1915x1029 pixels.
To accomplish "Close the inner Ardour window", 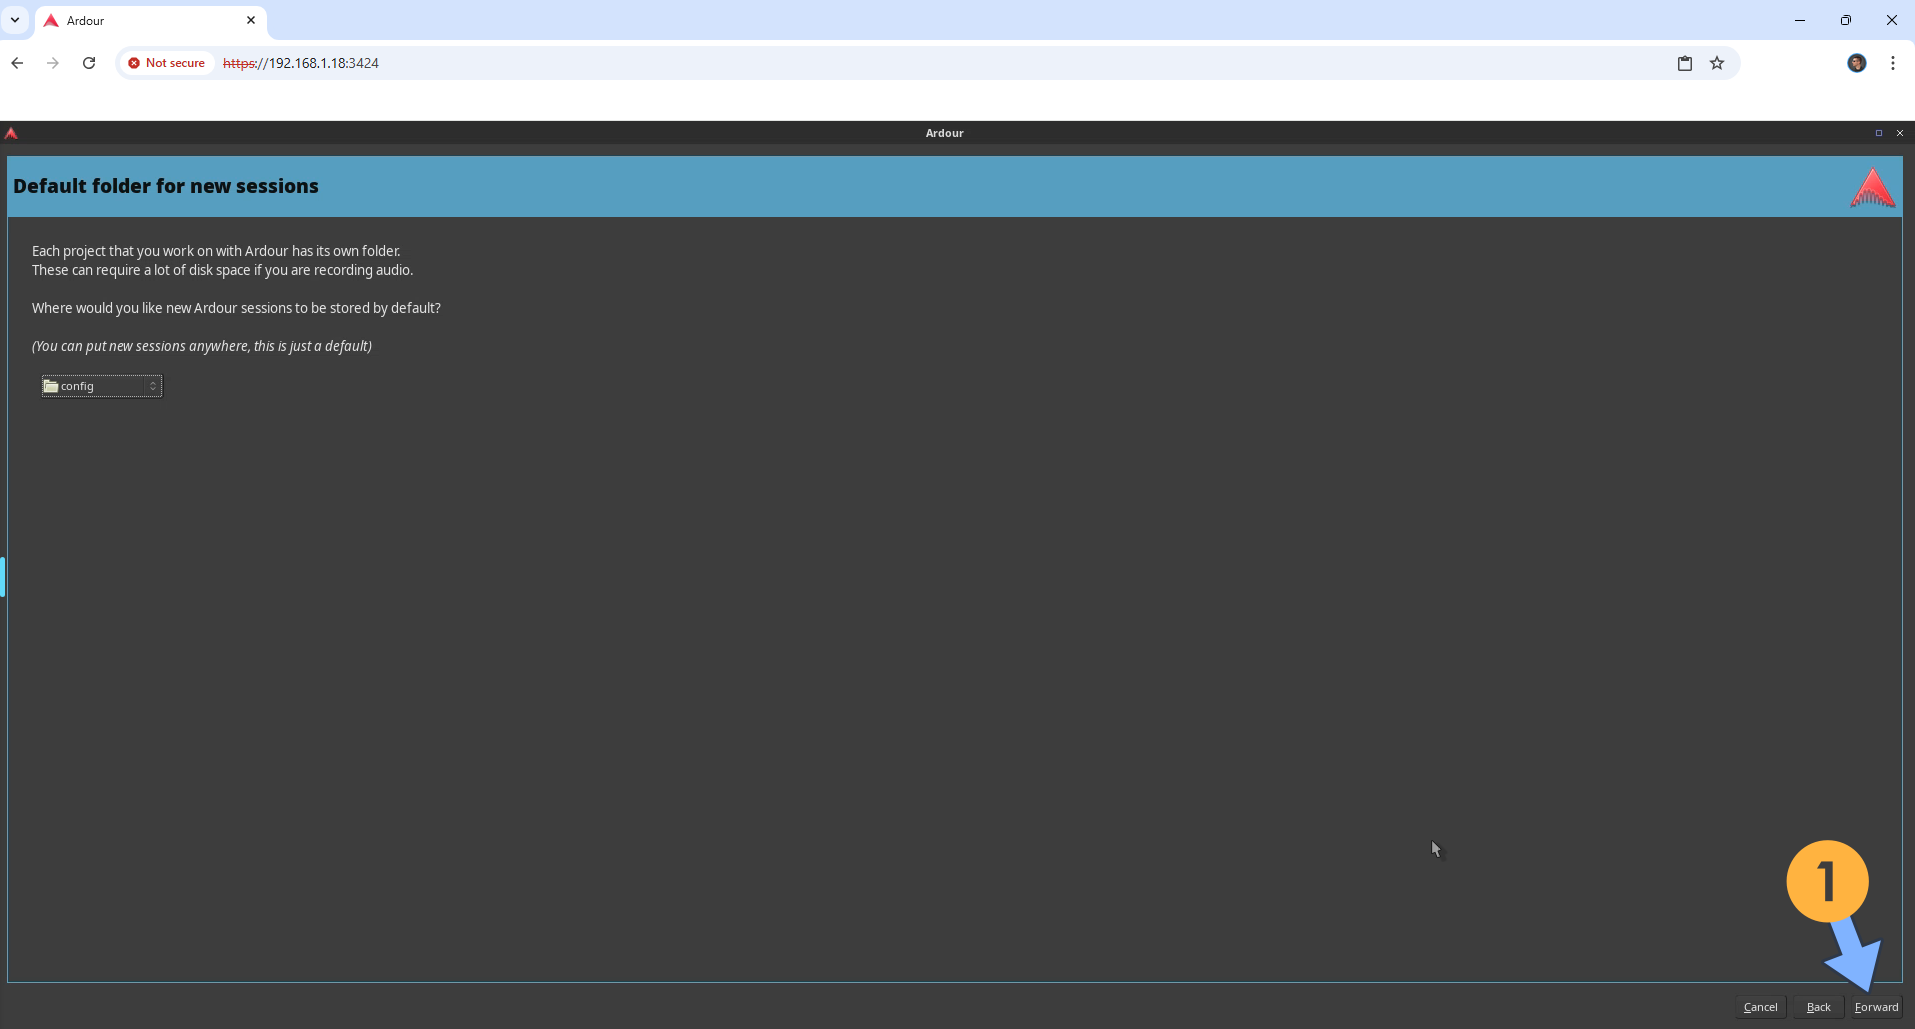I will 1900,133.
